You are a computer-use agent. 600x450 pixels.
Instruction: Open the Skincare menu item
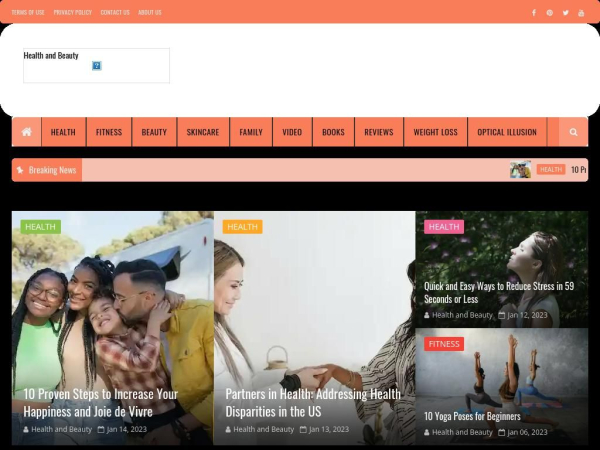click(202, 132)
